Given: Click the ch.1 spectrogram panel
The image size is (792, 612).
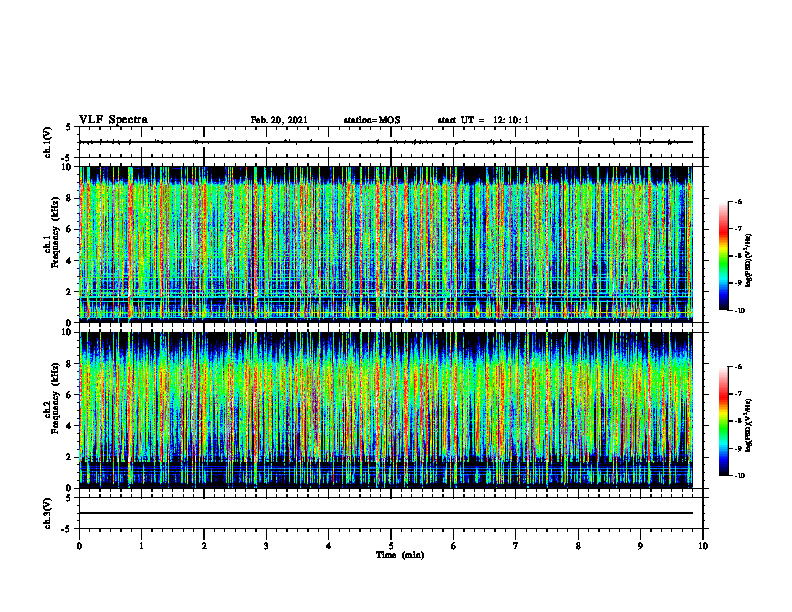Looking at the screenshot, I should pyautogui.click(x=386, y=244).
